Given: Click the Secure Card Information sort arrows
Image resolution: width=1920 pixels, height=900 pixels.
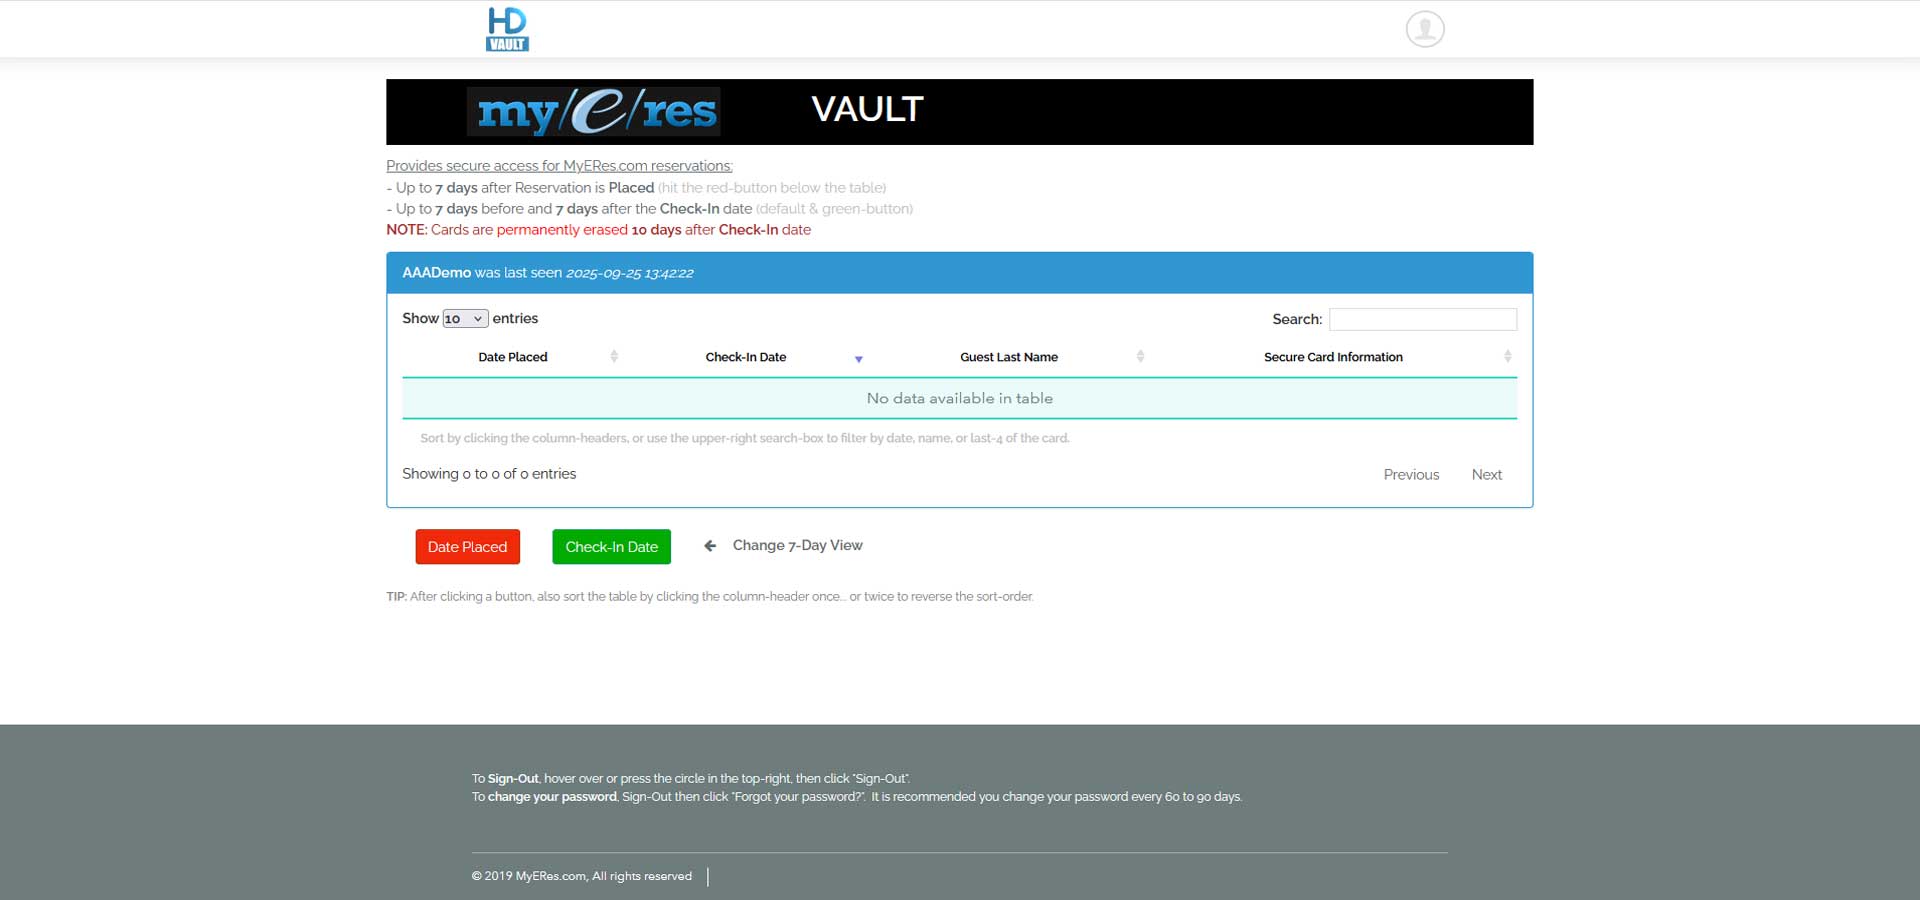Looking at the screenshot, I should [1507, 357].
